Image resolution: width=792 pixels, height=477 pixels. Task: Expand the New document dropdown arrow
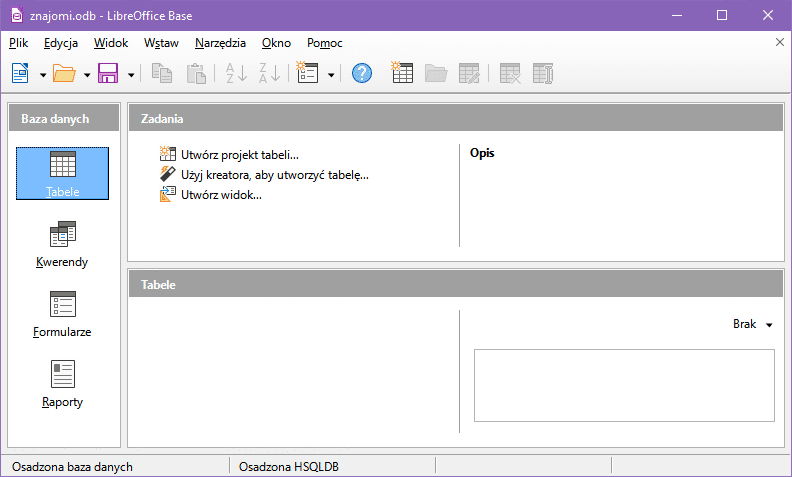(x=43, y=74)
